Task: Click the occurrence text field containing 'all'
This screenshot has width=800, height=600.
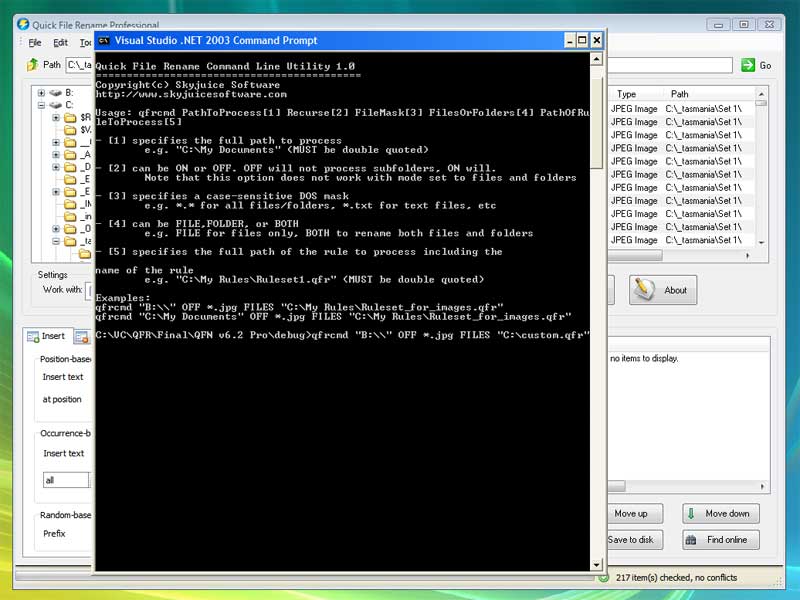Action: coord(64,480)
